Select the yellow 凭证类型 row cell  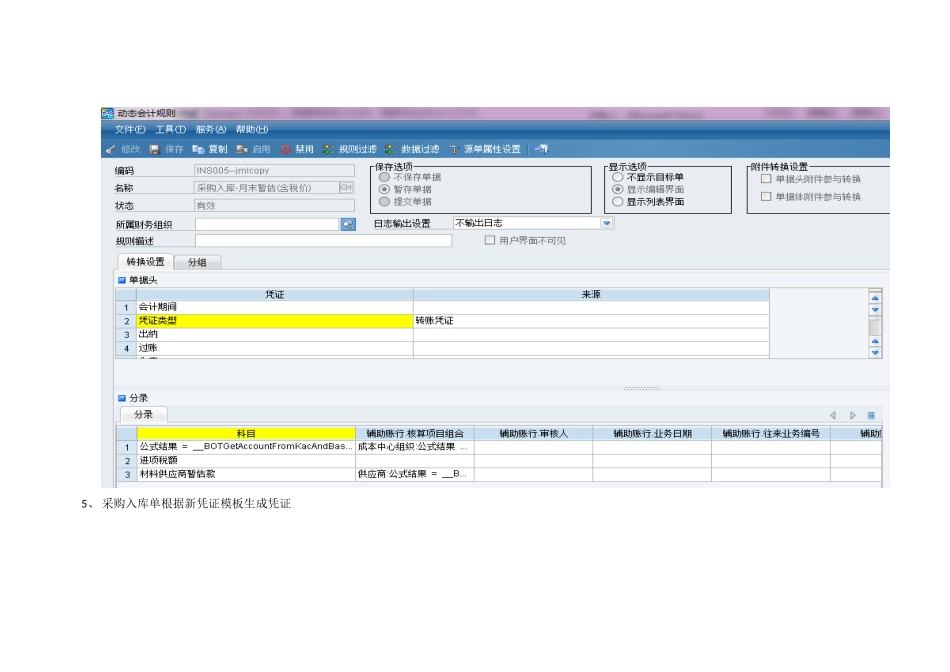pos(275,321)
